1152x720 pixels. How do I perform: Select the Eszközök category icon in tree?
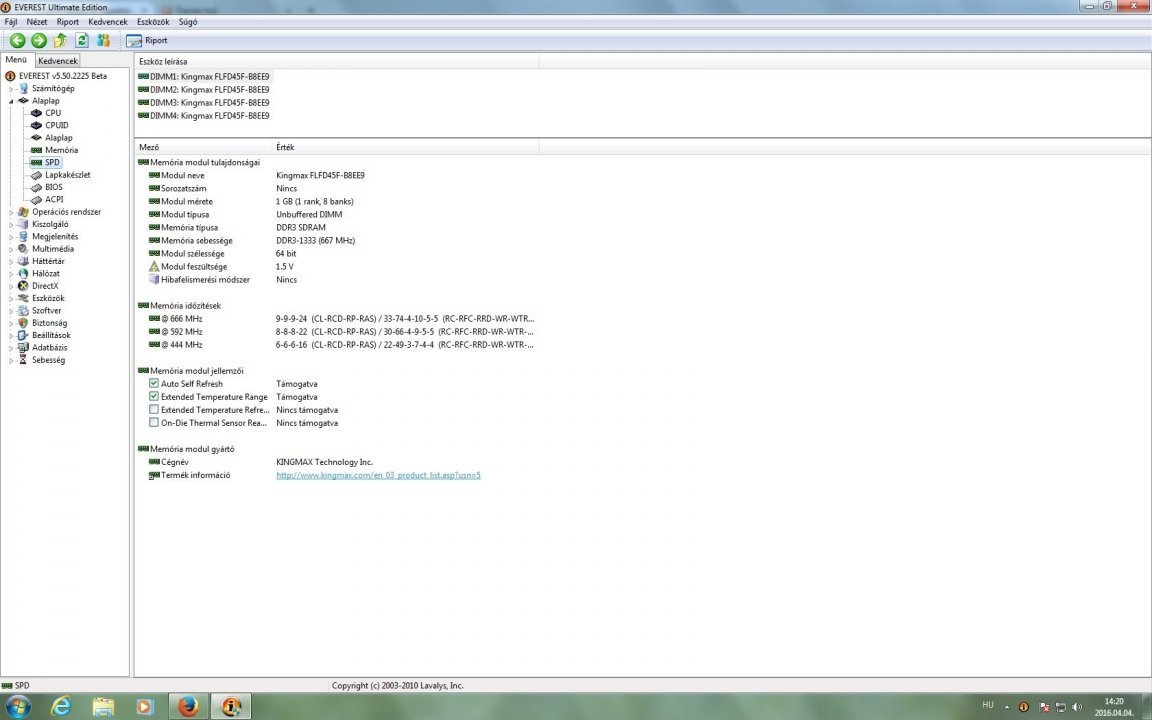coord(23,298)
